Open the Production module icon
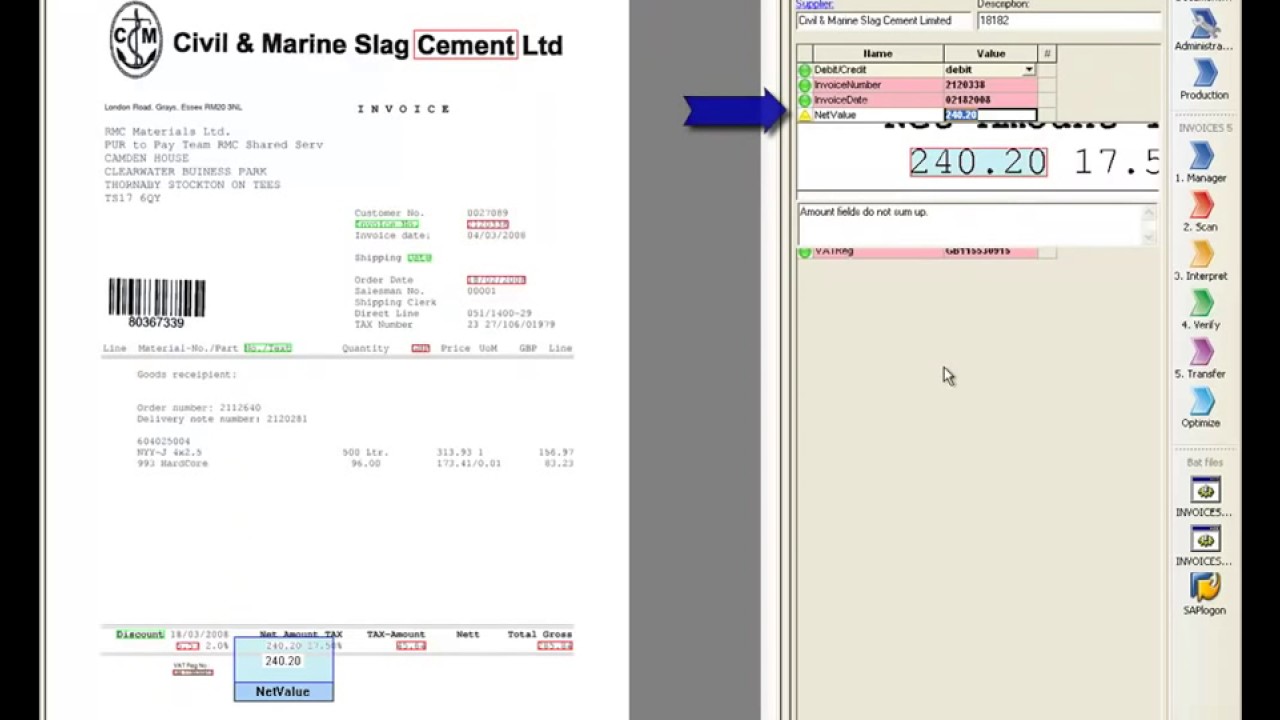 1204,80
